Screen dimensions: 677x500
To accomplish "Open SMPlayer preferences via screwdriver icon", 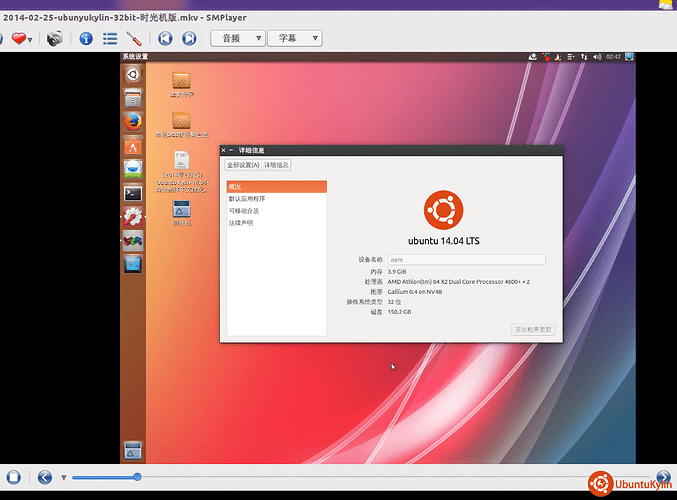I will coord(134,38).
